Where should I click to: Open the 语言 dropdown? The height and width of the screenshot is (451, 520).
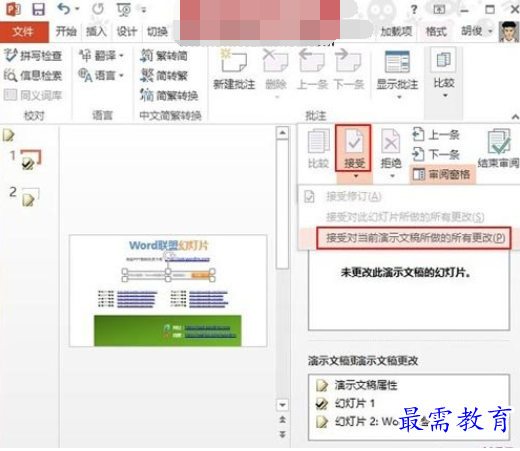coord(101,76)
